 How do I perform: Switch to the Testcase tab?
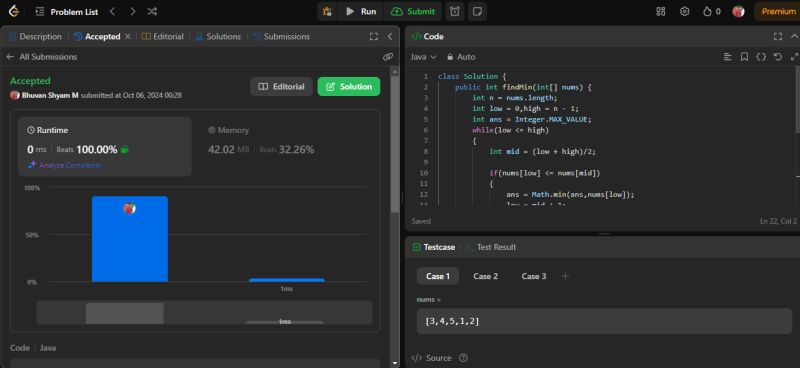[x=433, y=247]
